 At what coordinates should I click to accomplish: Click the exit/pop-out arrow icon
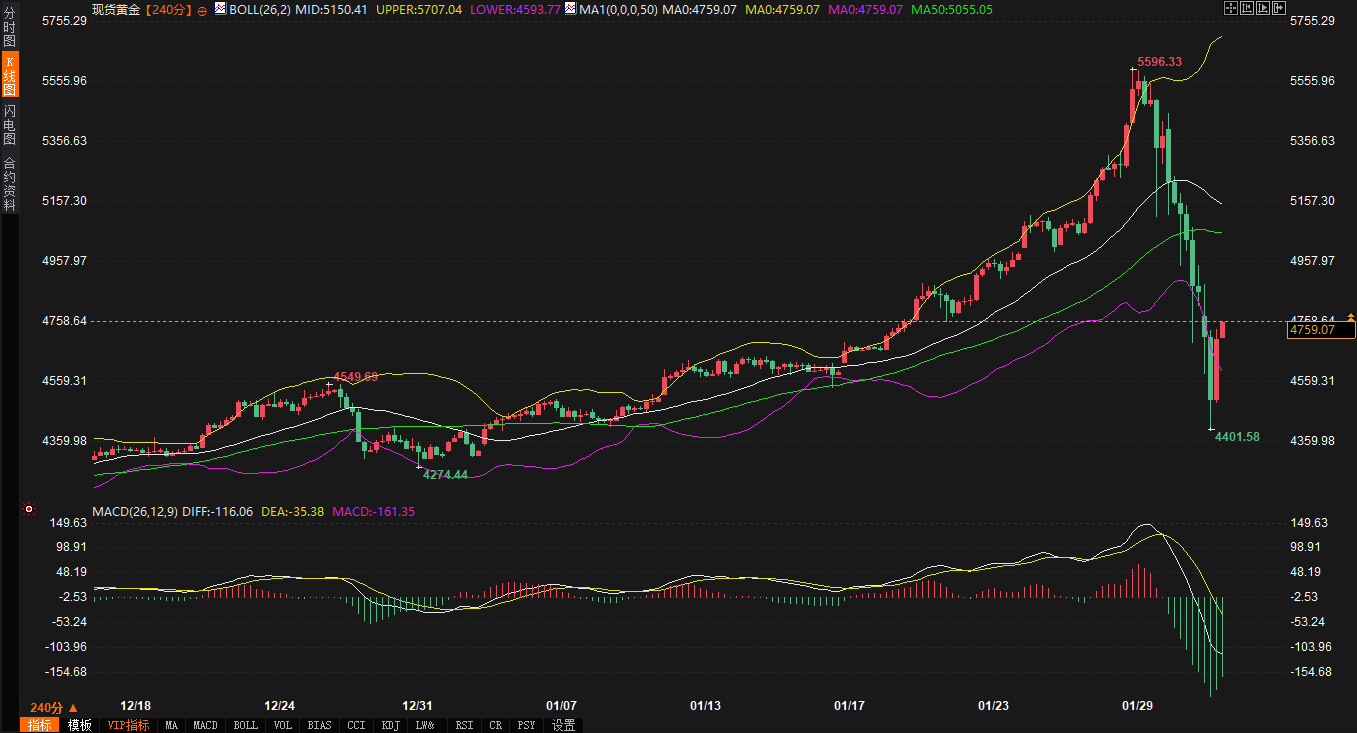point(1280,8)
